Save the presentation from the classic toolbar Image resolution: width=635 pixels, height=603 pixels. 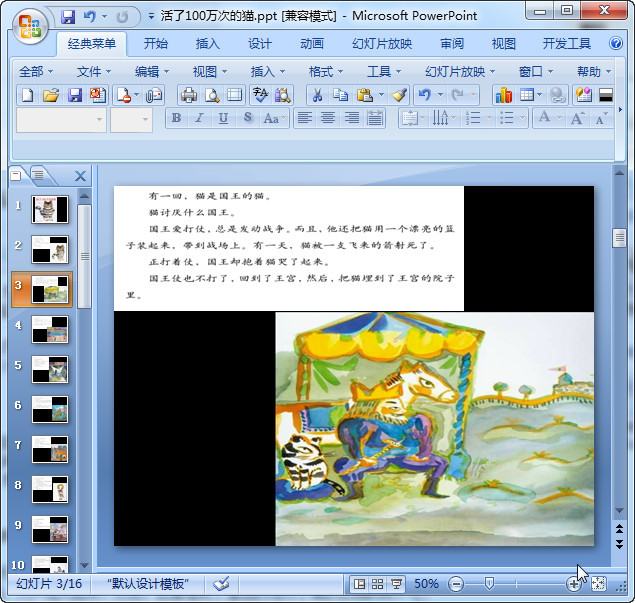click(x=75, y=96)
